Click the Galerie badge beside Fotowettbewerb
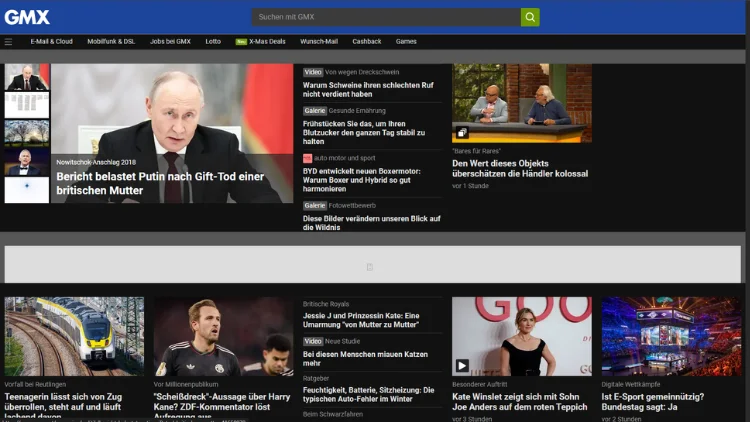This screenshot has height=422, width=750. tap(314, 205)
